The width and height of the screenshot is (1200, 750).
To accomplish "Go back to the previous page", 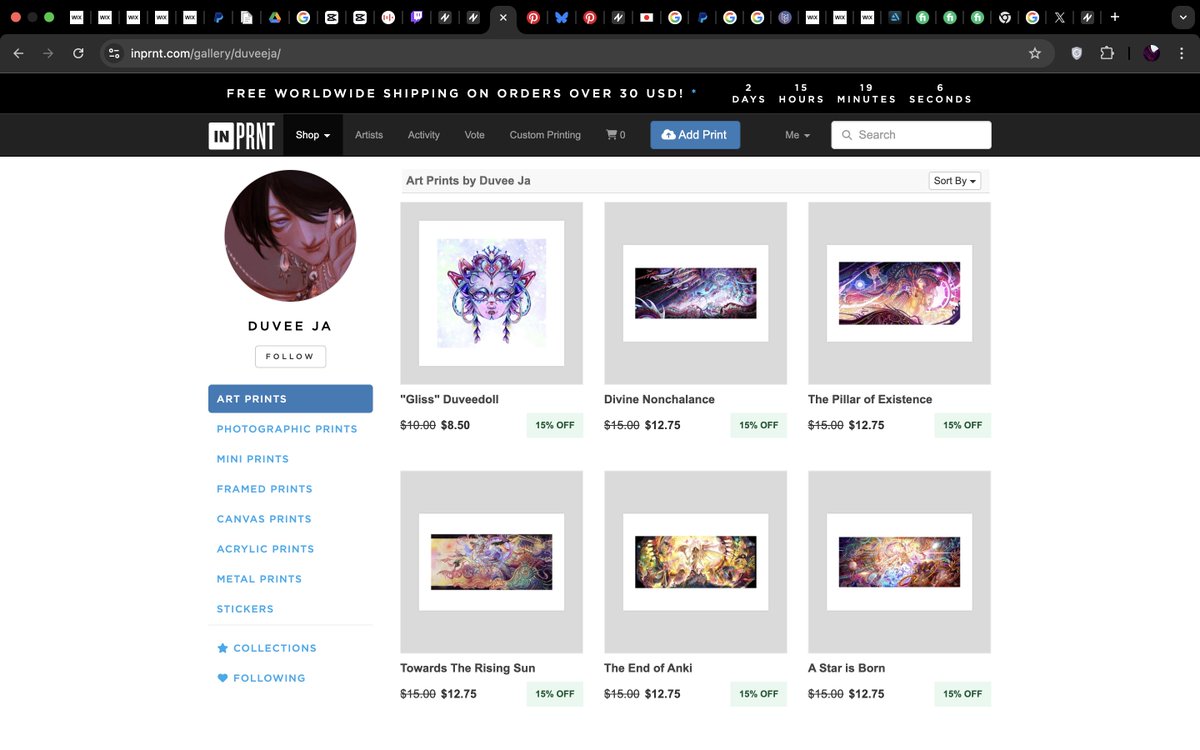I will [x=18, y=53].
